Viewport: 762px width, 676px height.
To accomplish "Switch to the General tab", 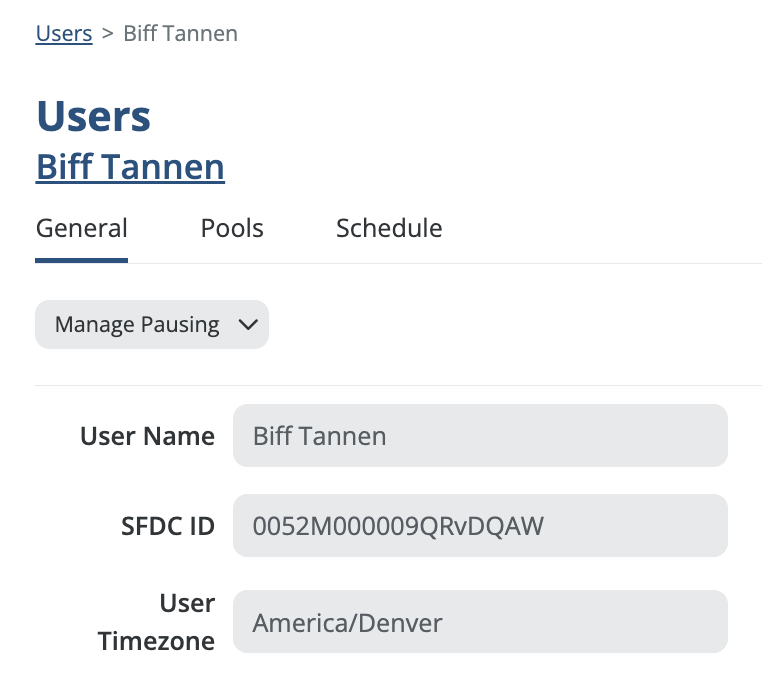I will point(82,228).
